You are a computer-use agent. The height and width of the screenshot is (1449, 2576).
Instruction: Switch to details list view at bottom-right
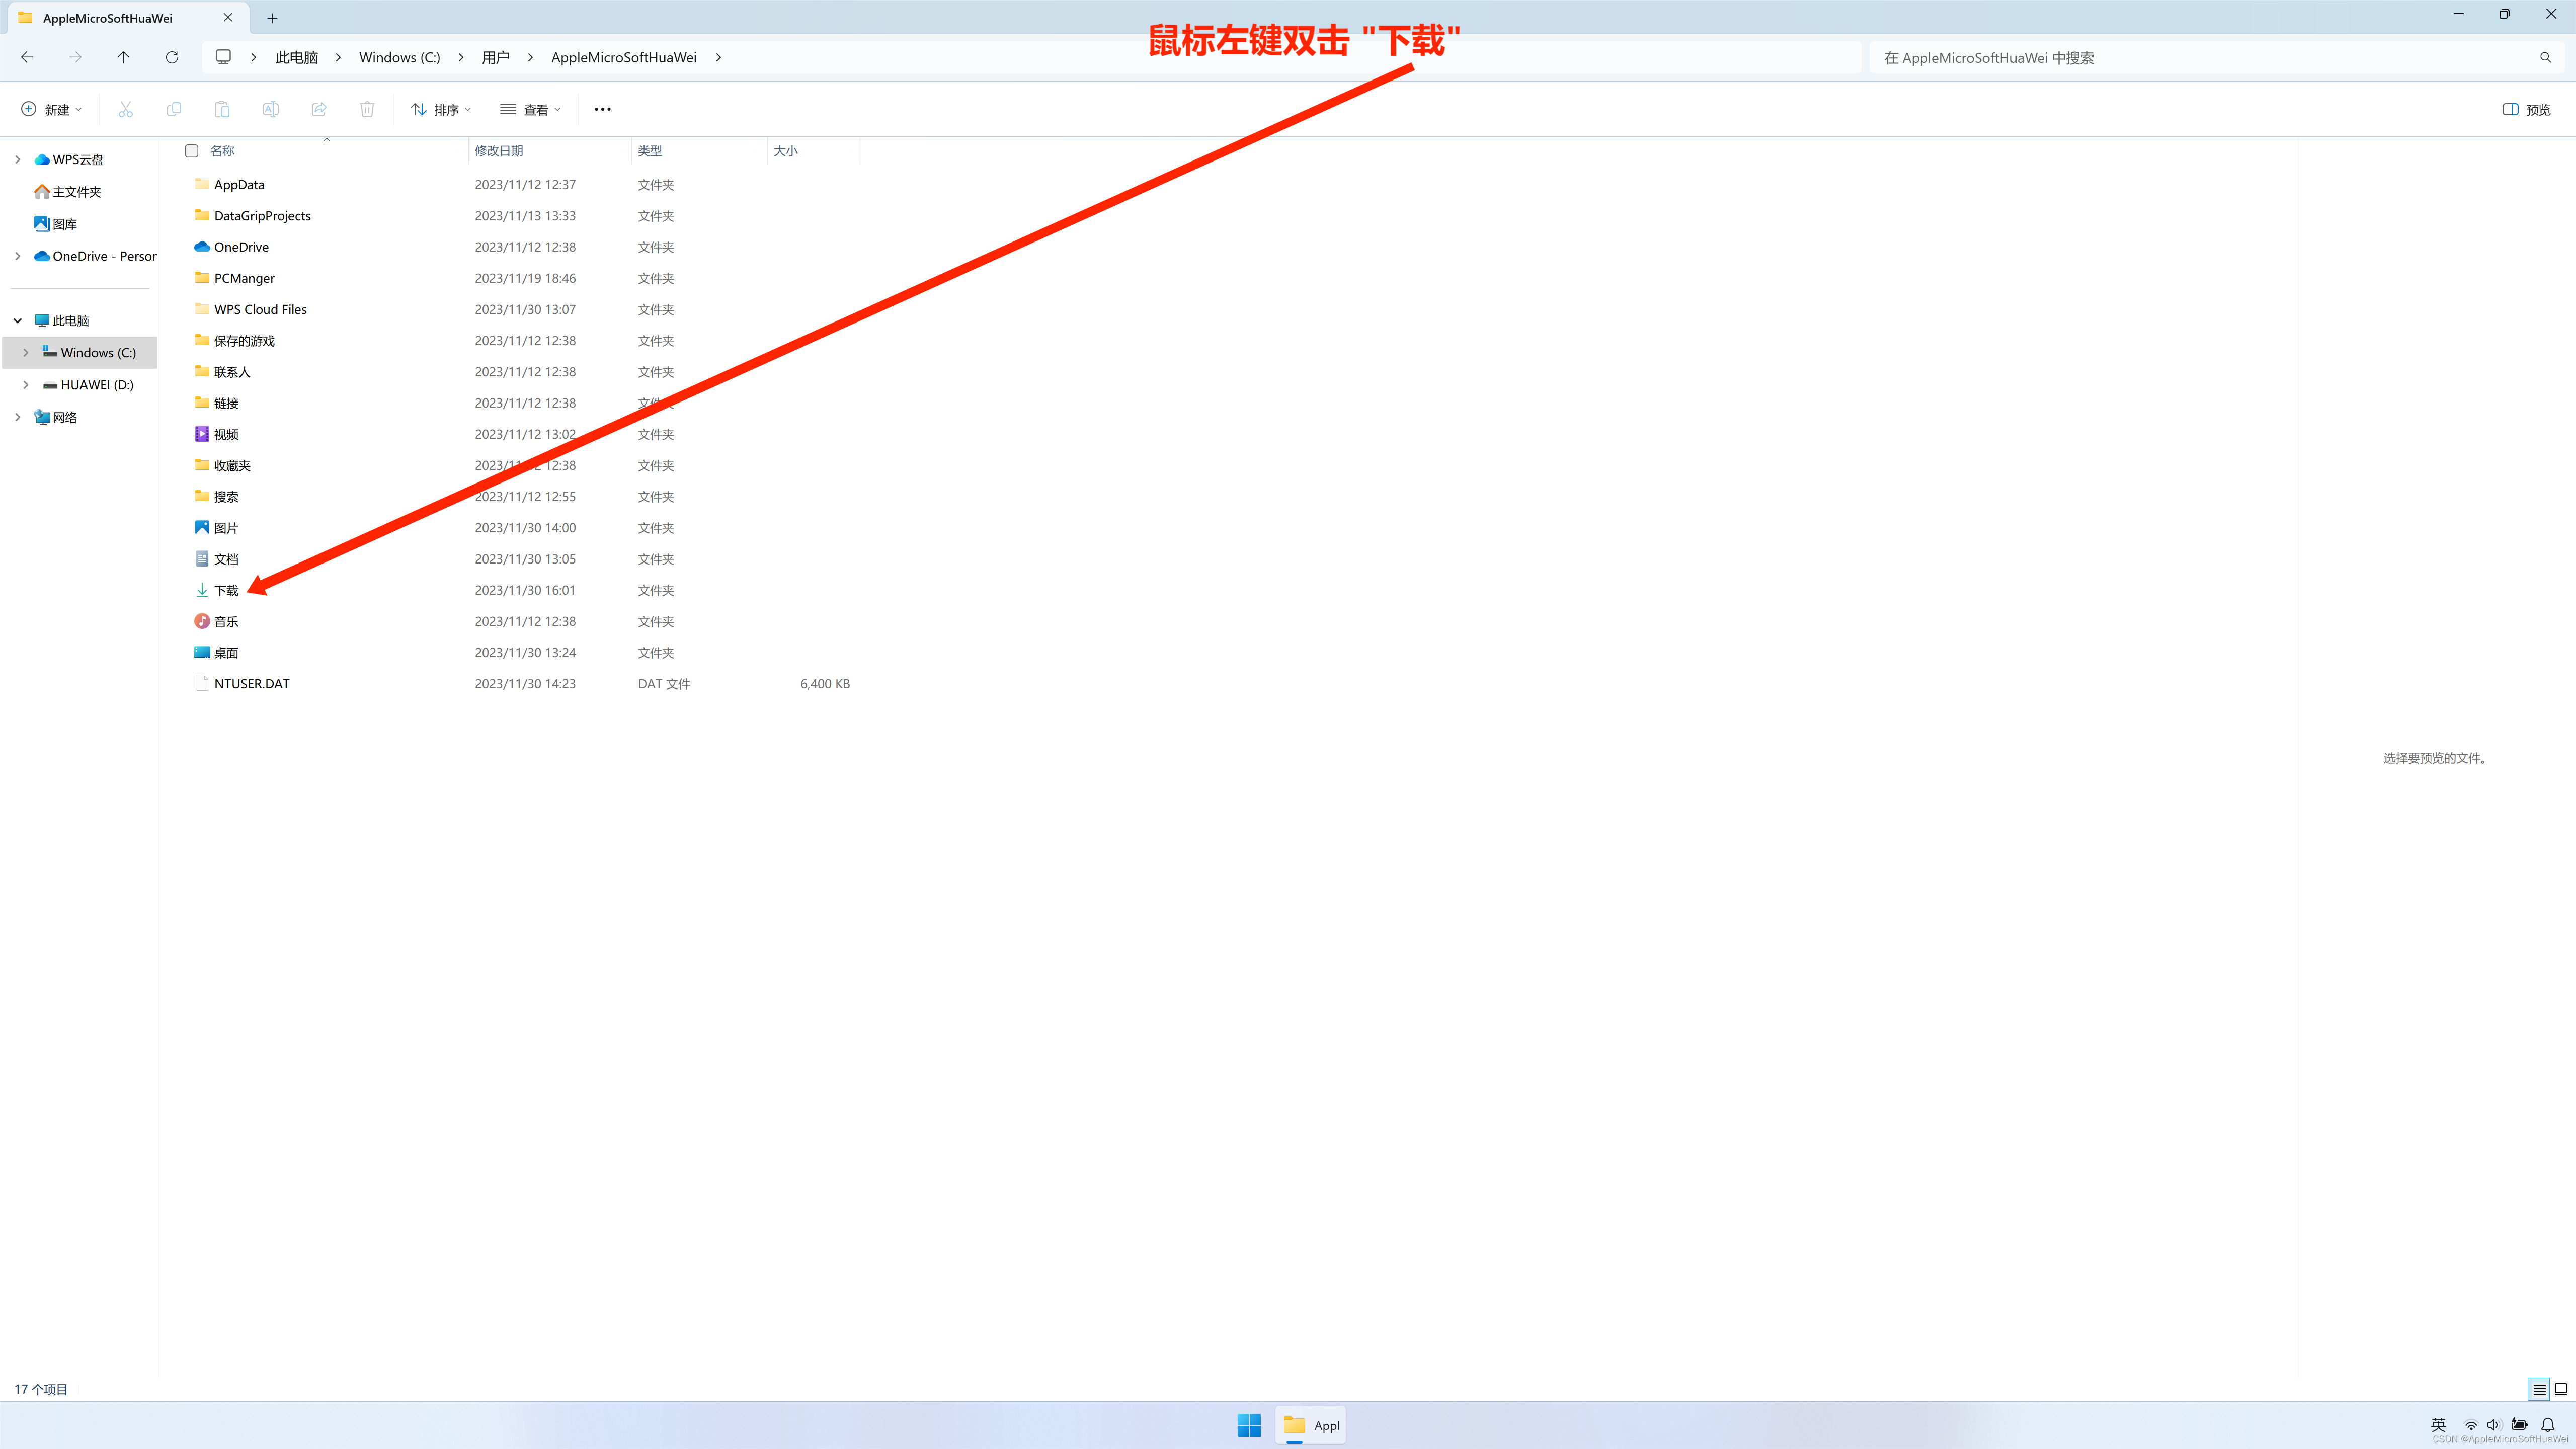(2539, 1389)
